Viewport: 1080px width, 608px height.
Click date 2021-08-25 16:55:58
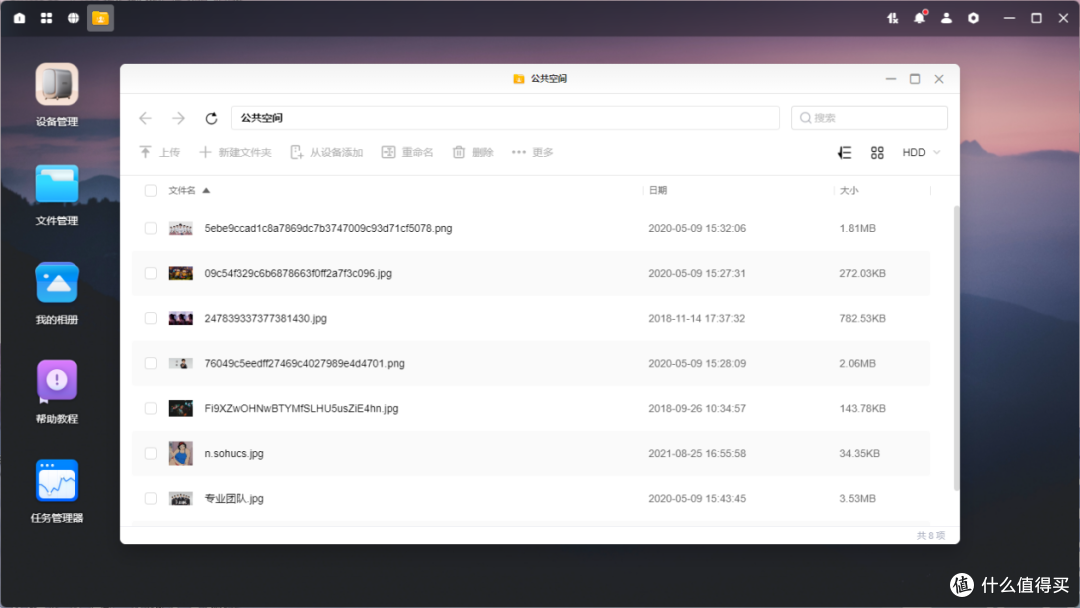tap(696, 453)
